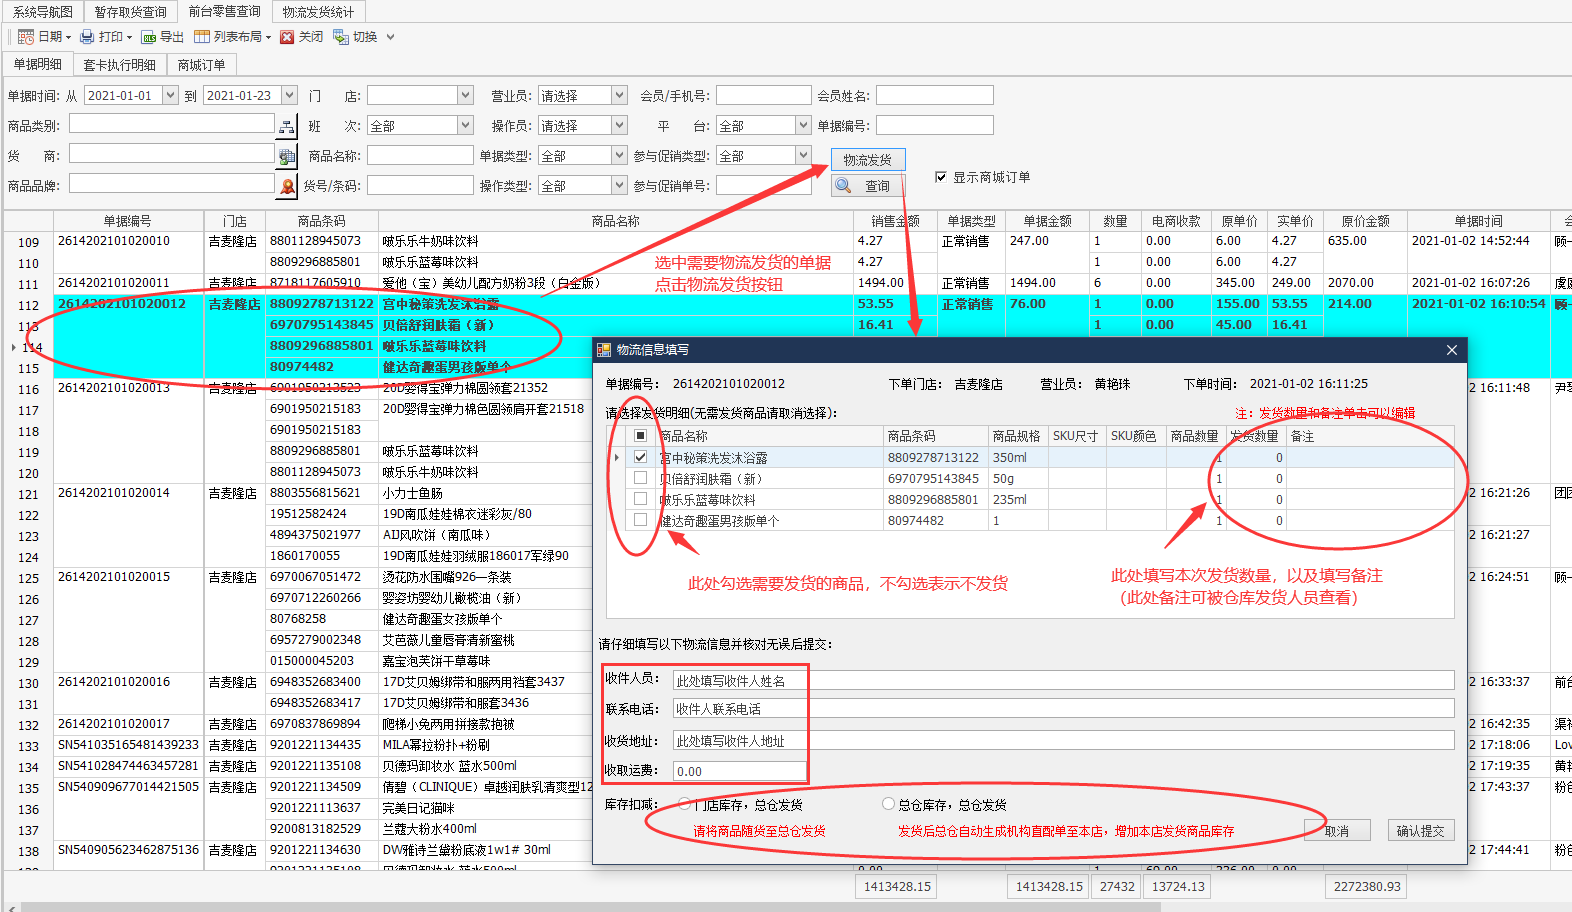
Task: Check the 贝倍舒润肤霜（新） row checkbox
Action: click(x=640, y=478)
